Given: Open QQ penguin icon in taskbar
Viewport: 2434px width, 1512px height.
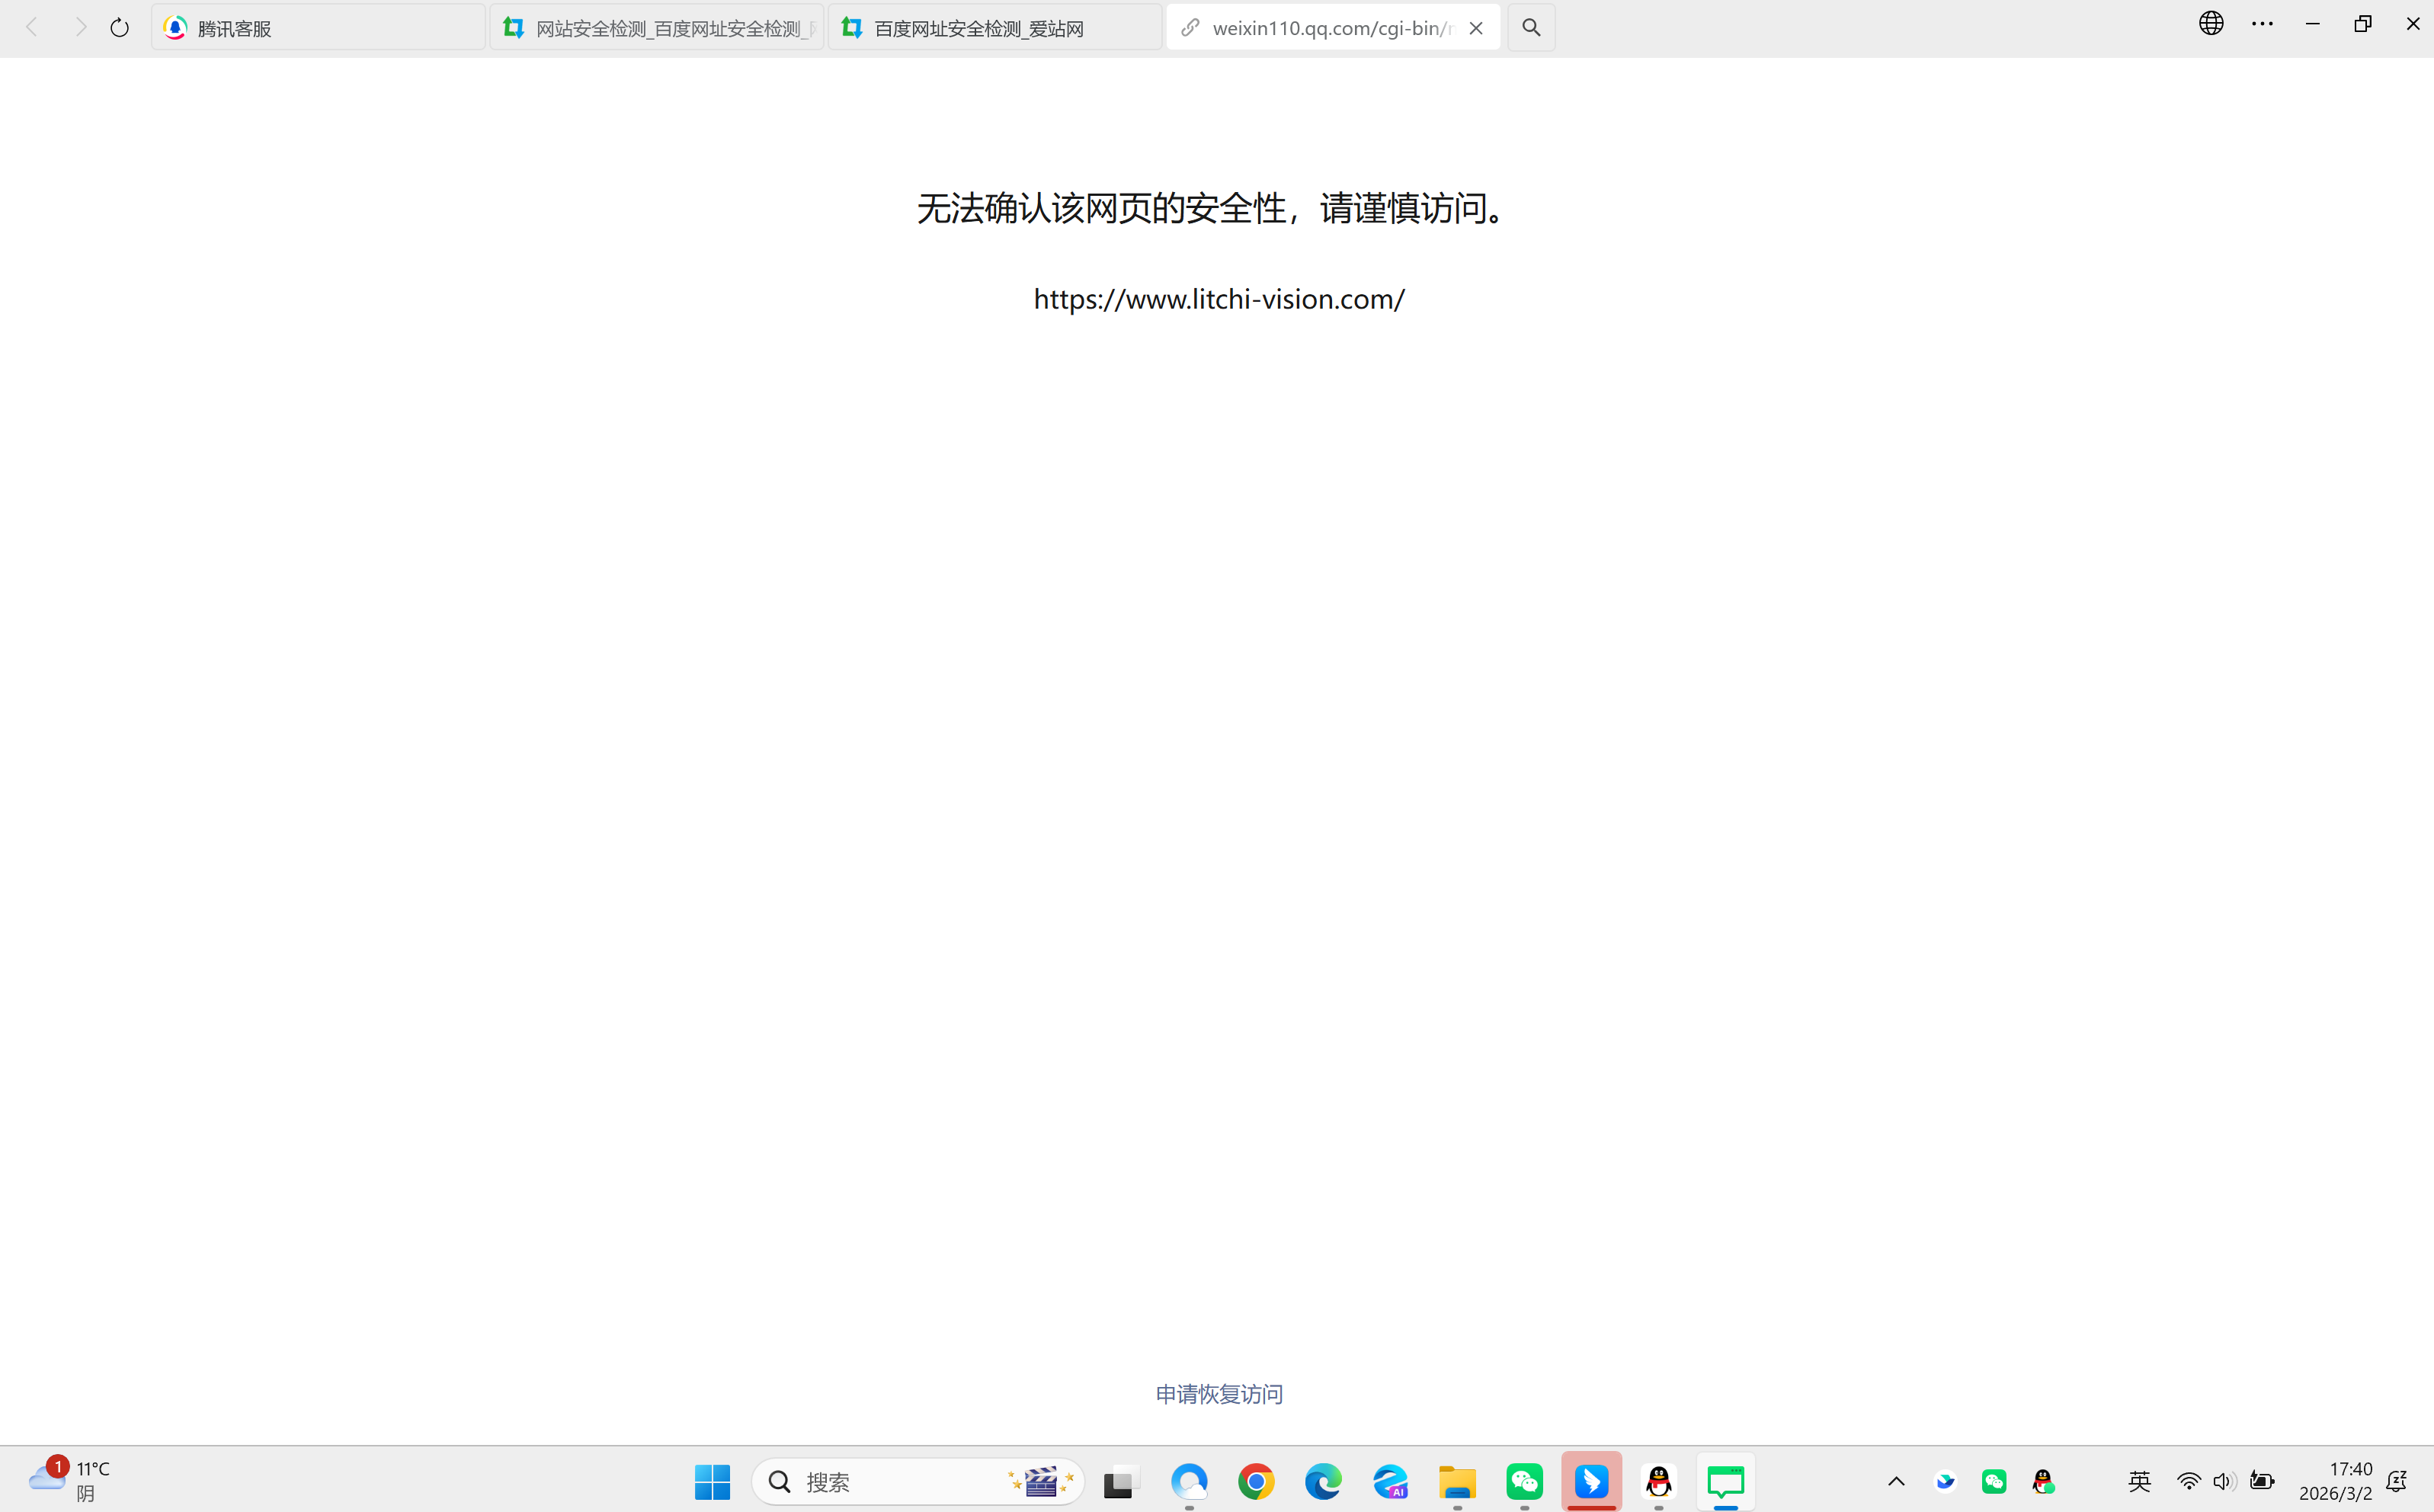Looking at the screenshot, I should pyautogui.click(x=1658, y=1481).
